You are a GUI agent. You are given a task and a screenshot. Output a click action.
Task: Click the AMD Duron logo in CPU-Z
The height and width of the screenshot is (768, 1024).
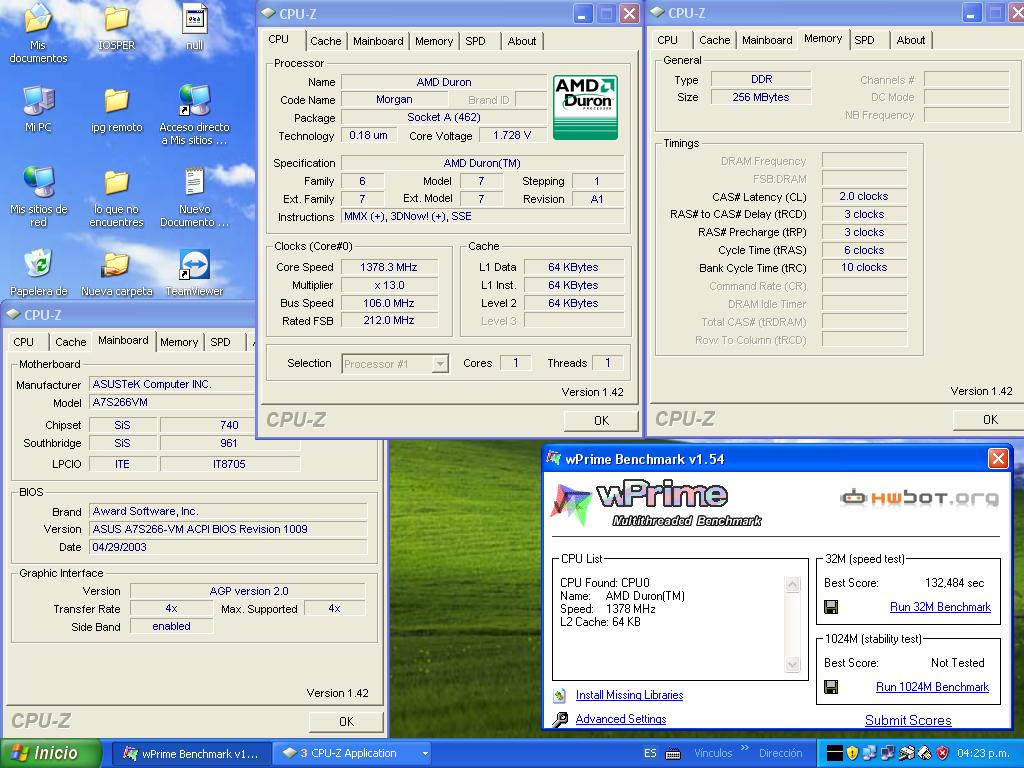click(585, 107)
